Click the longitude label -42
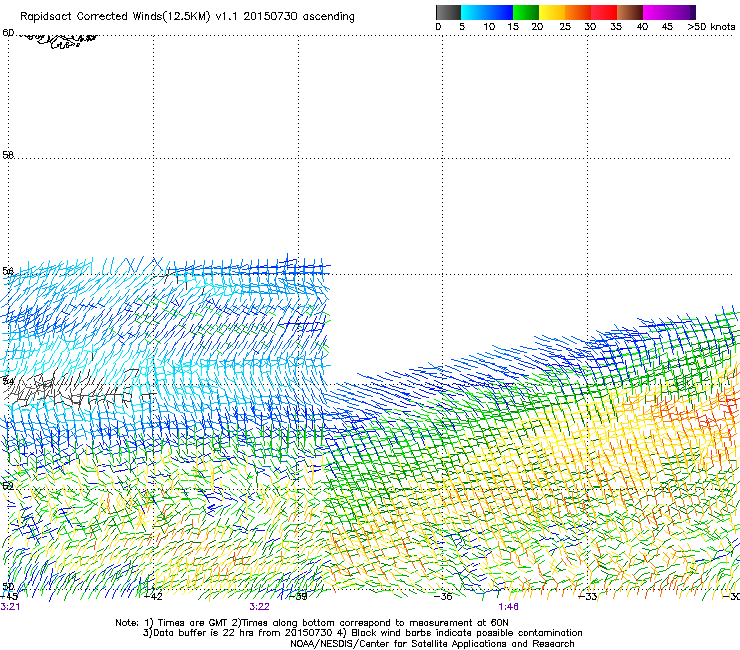This screenshot has width=740, height=650. [153, 596]
